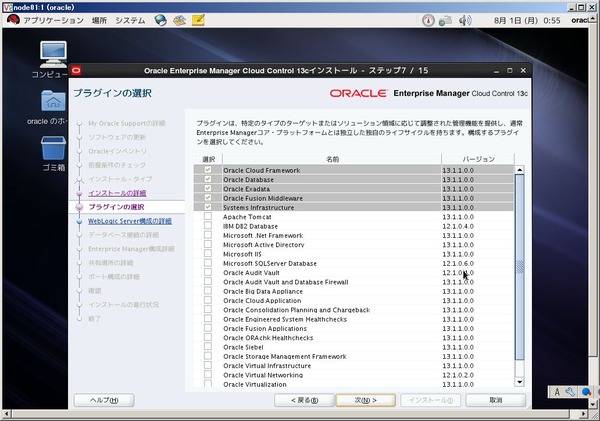Click the current step プラグインの選択 in sidebar
The height and width of the screenshot is (421, 600).
[x=116, y=207]
